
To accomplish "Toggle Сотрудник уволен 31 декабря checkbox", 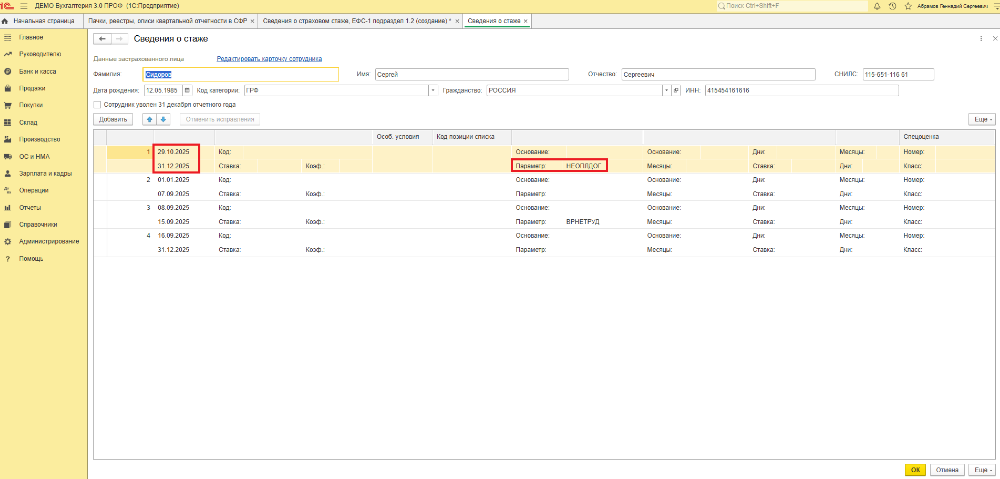I will coord(97,105).
